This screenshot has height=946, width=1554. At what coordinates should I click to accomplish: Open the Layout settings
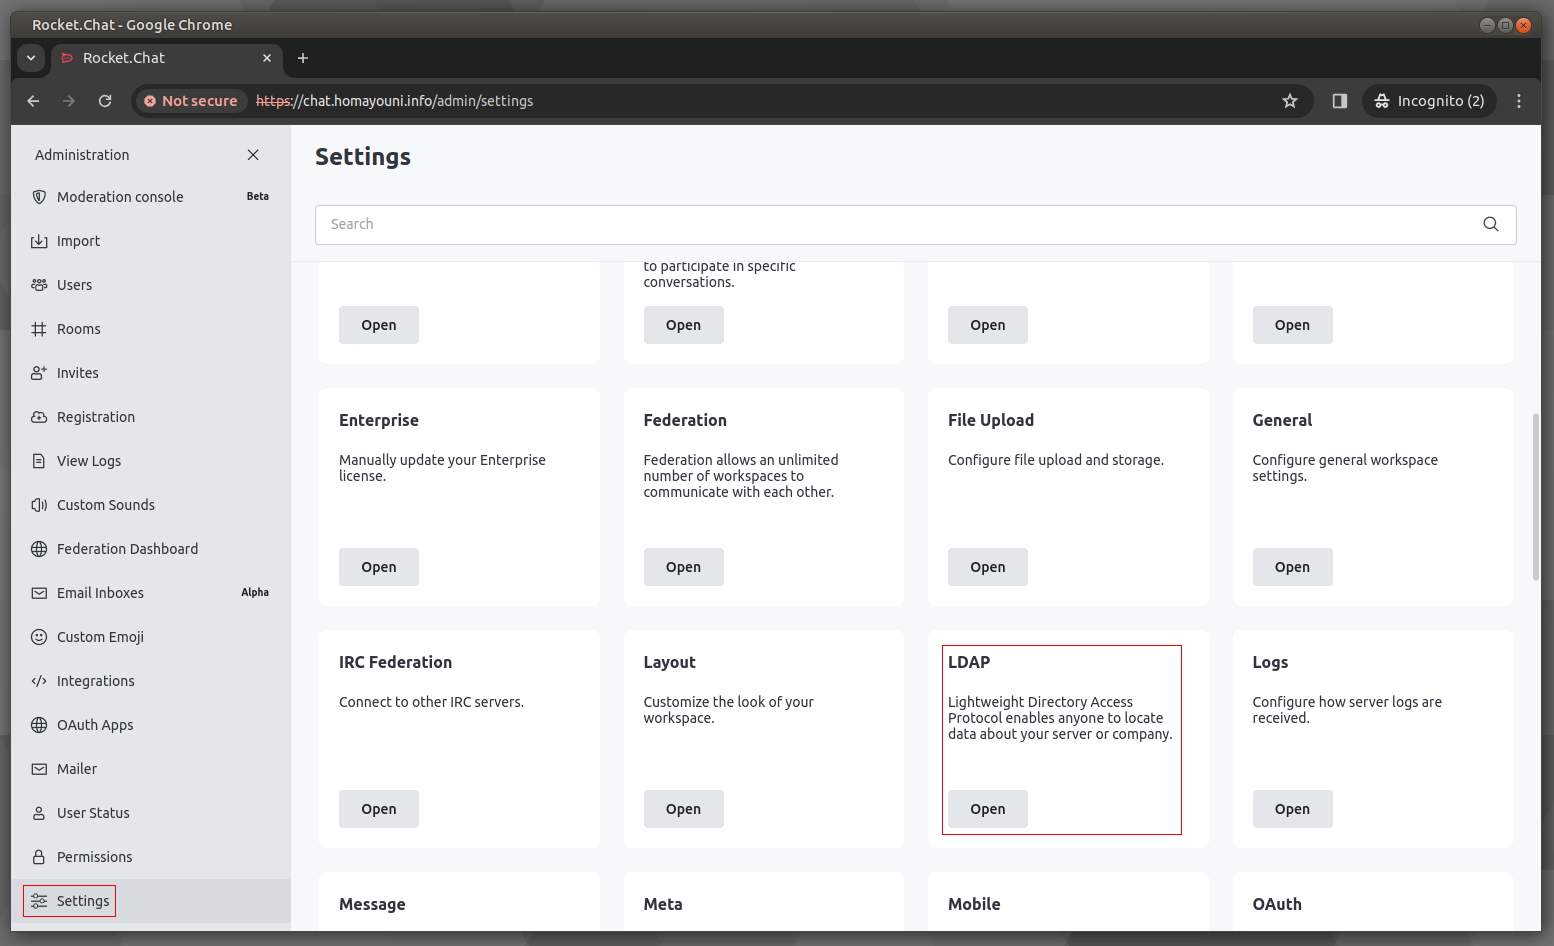click(683, 809)
